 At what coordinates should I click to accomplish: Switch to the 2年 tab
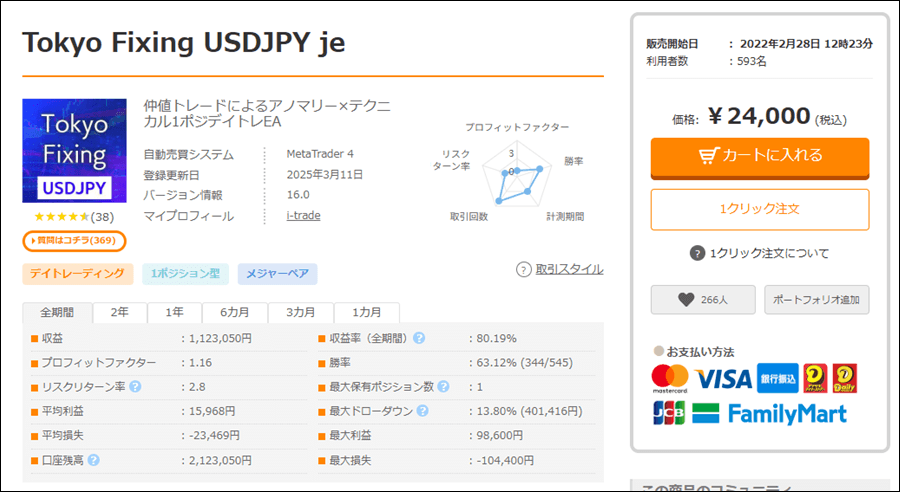pyautogui.click(x=119, y=312)
